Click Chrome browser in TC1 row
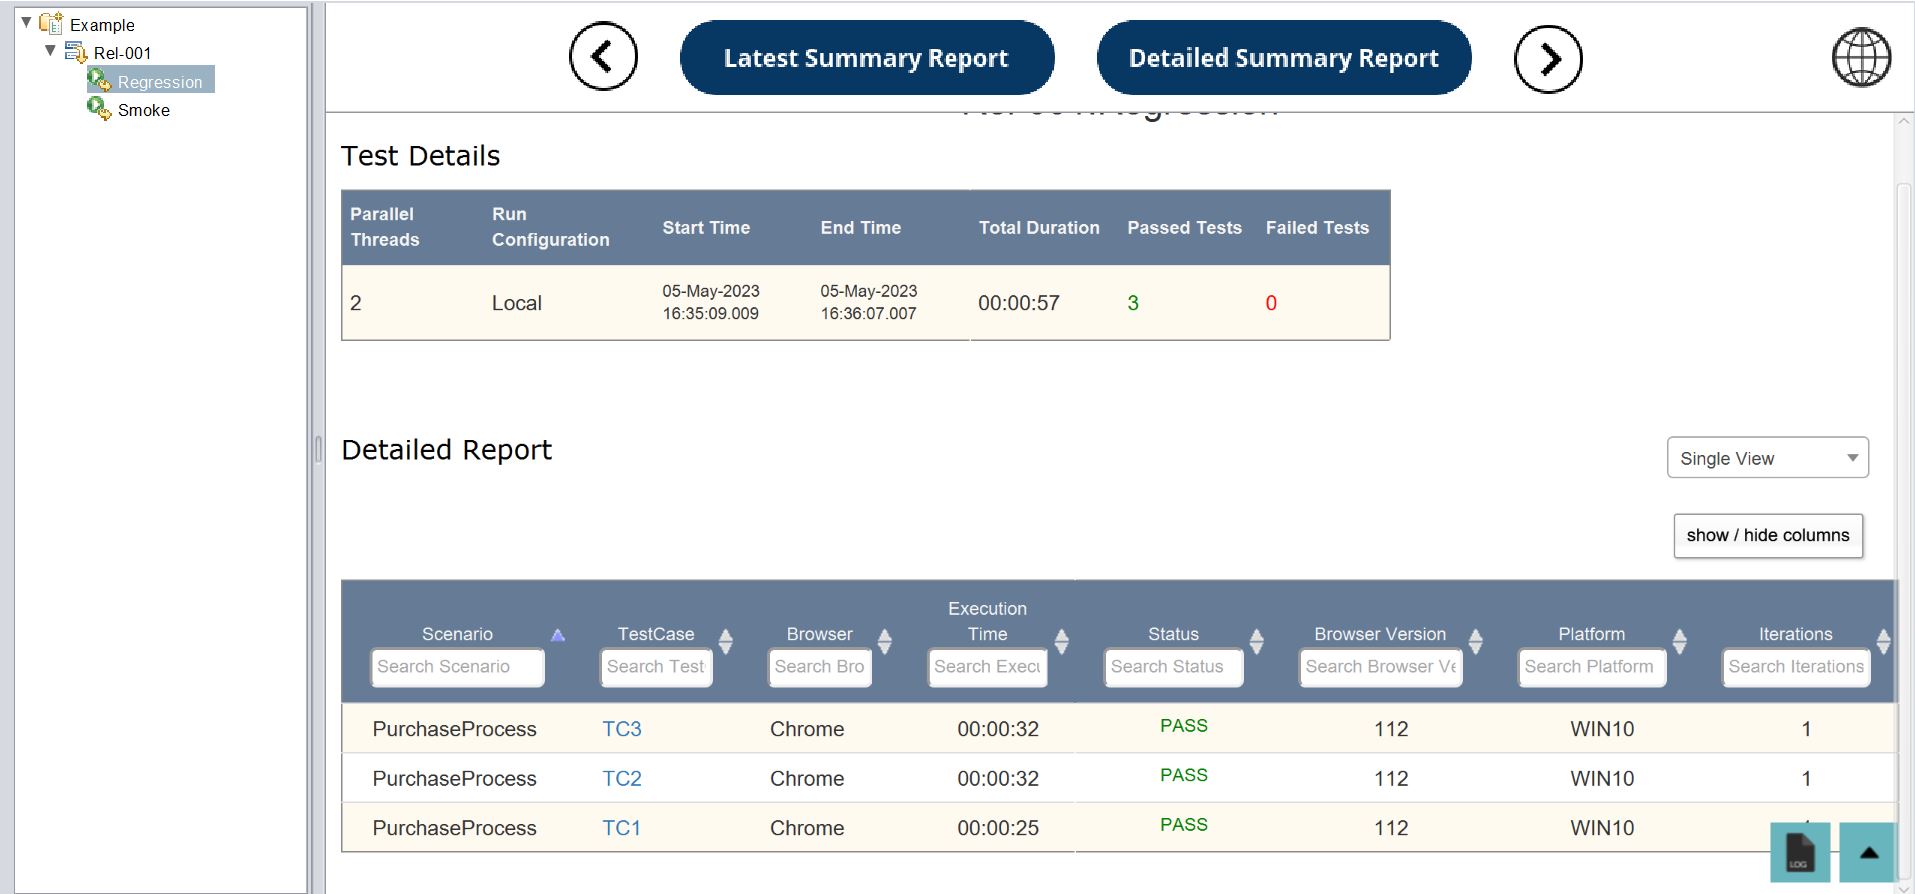Screen dimensions: 1915x894 click(x=807, y=828)
